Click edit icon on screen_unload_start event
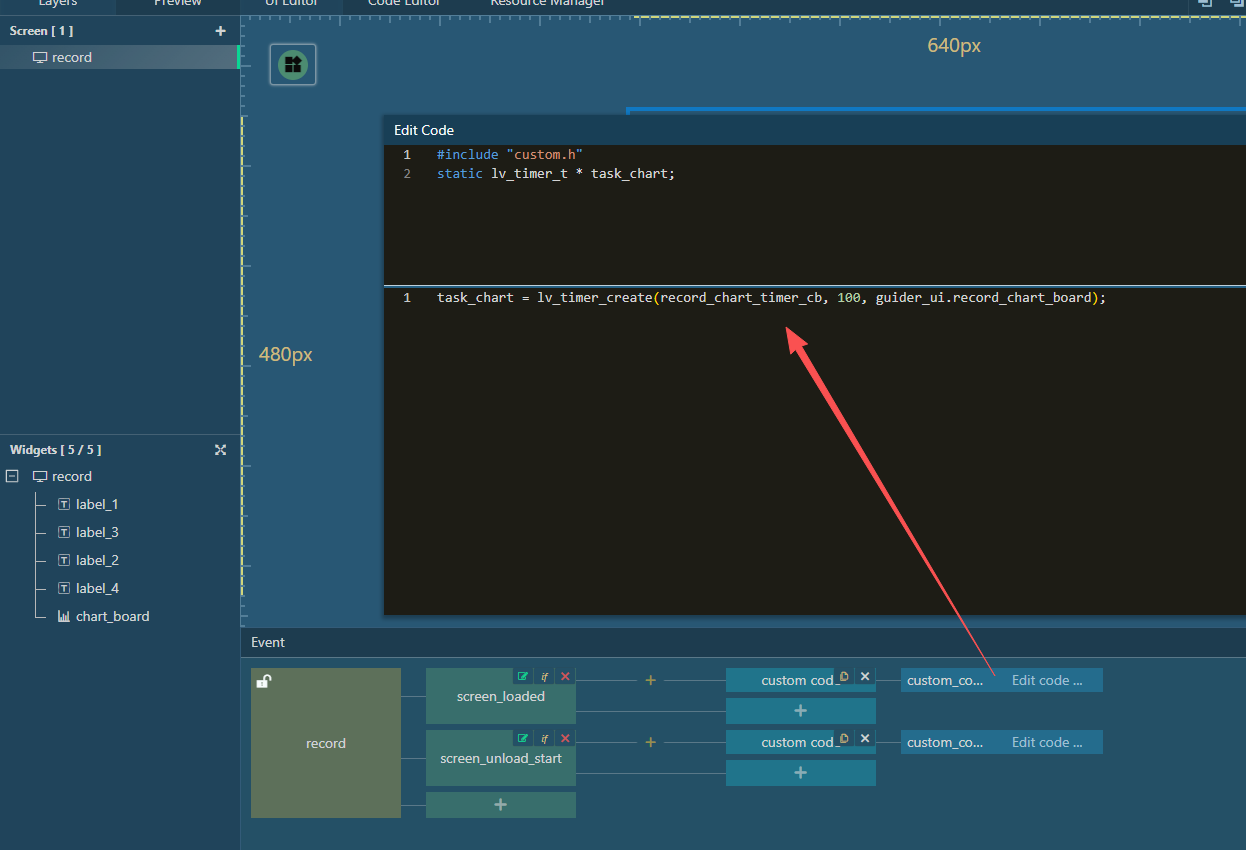Screen dimensions: 1246x850 [522, 739]
